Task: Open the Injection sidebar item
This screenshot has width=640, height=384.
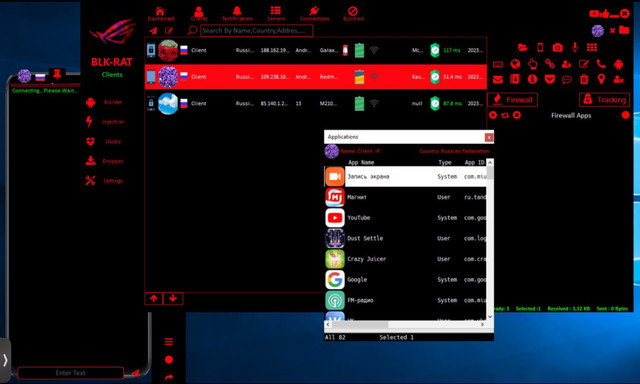Action: [x=104, y=122]
